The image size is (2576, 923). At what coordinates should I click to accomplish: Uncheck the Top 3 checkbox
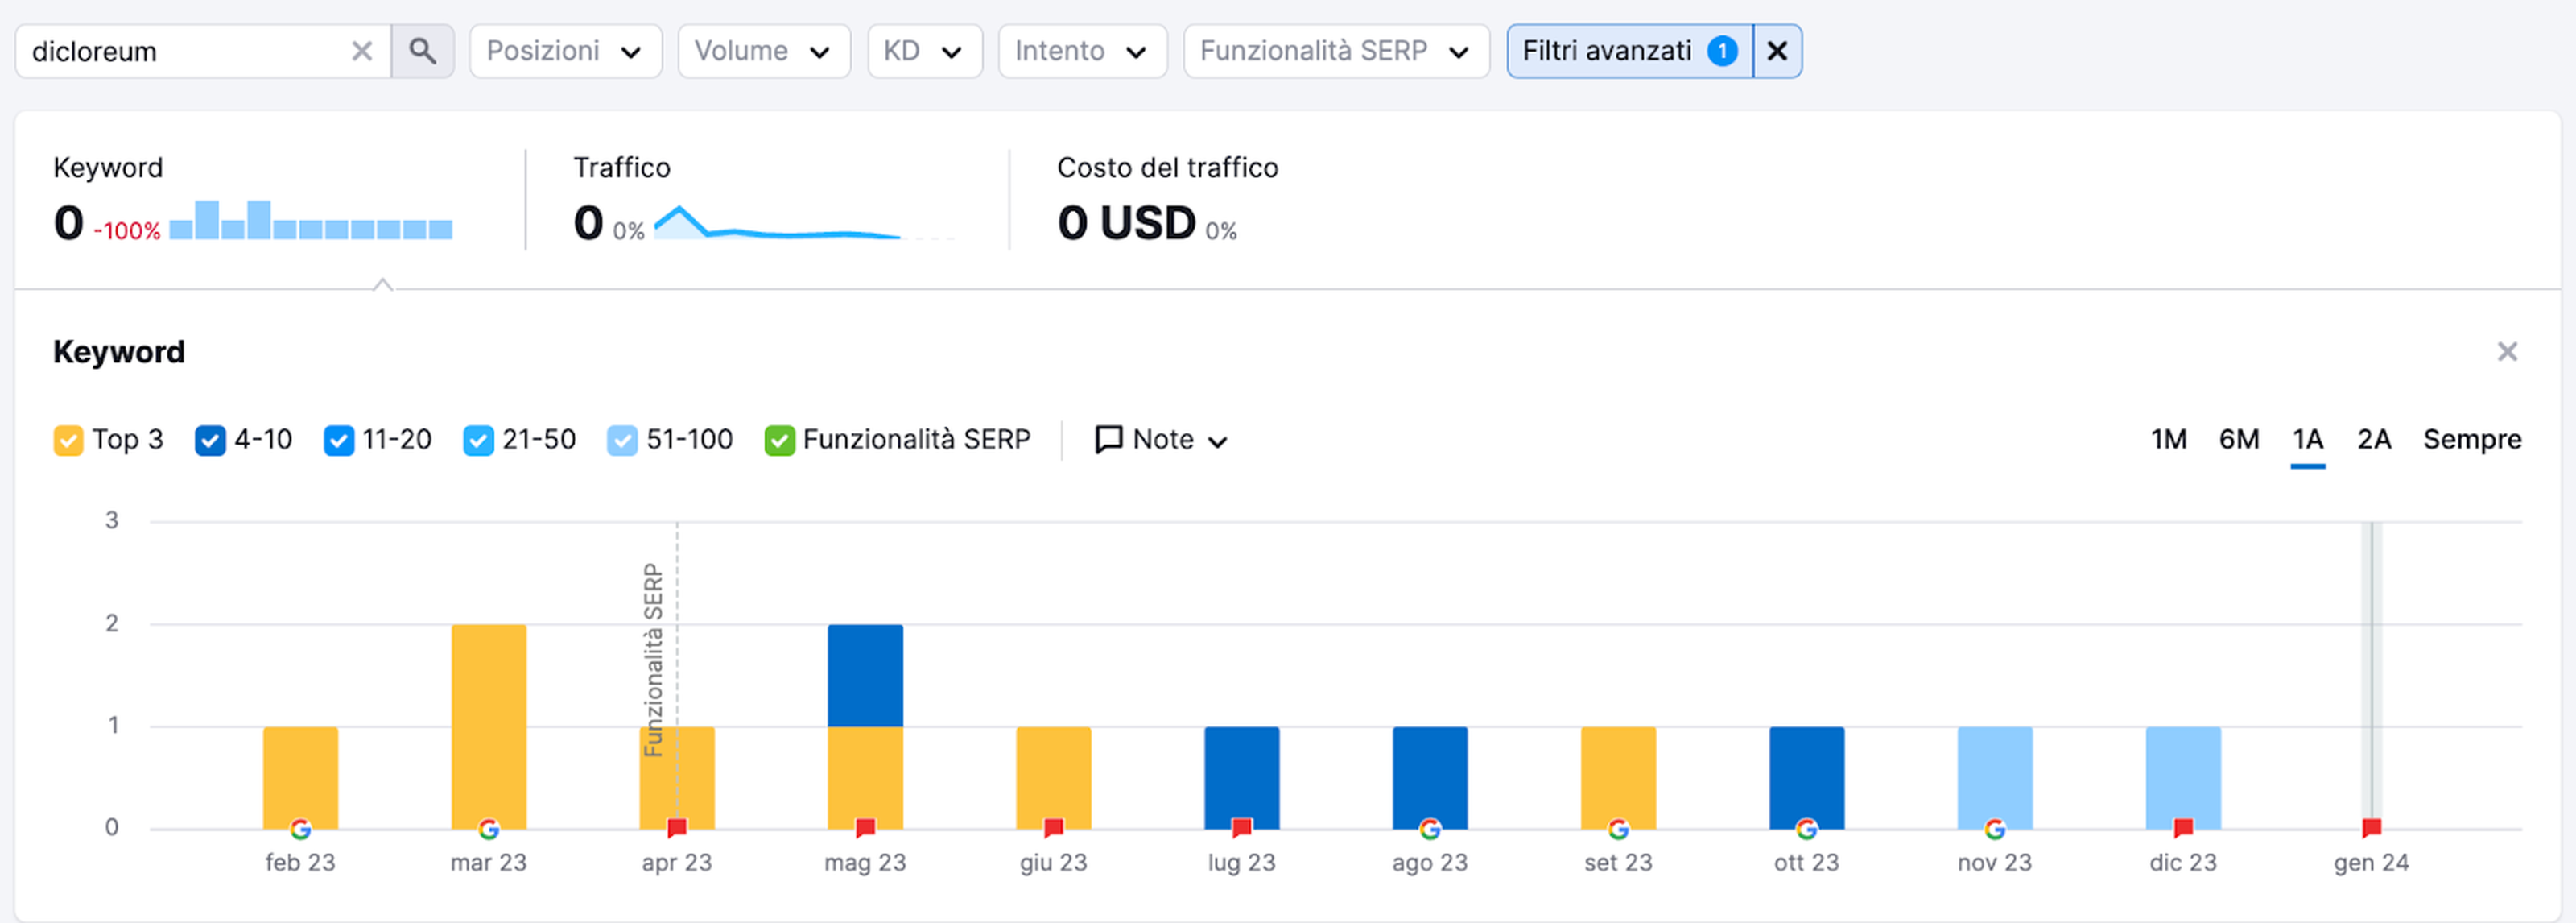pyautogui.click(x=68, y=440)
